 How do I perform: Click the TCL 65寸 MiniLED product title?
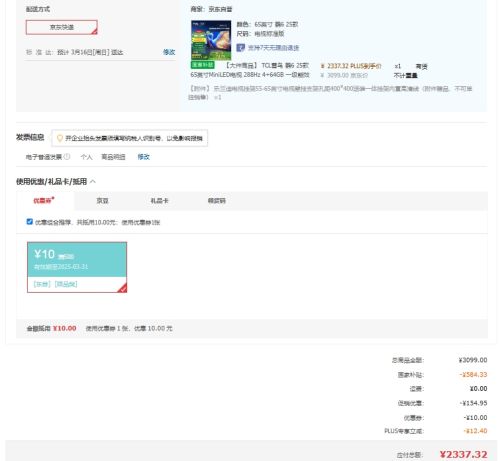[x=250, y=70]
